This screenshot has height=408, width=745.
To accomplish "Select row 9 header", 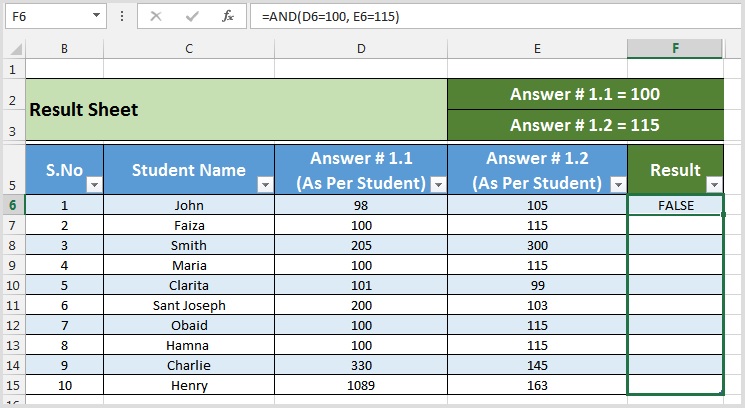I will click(x=13, y=265).
